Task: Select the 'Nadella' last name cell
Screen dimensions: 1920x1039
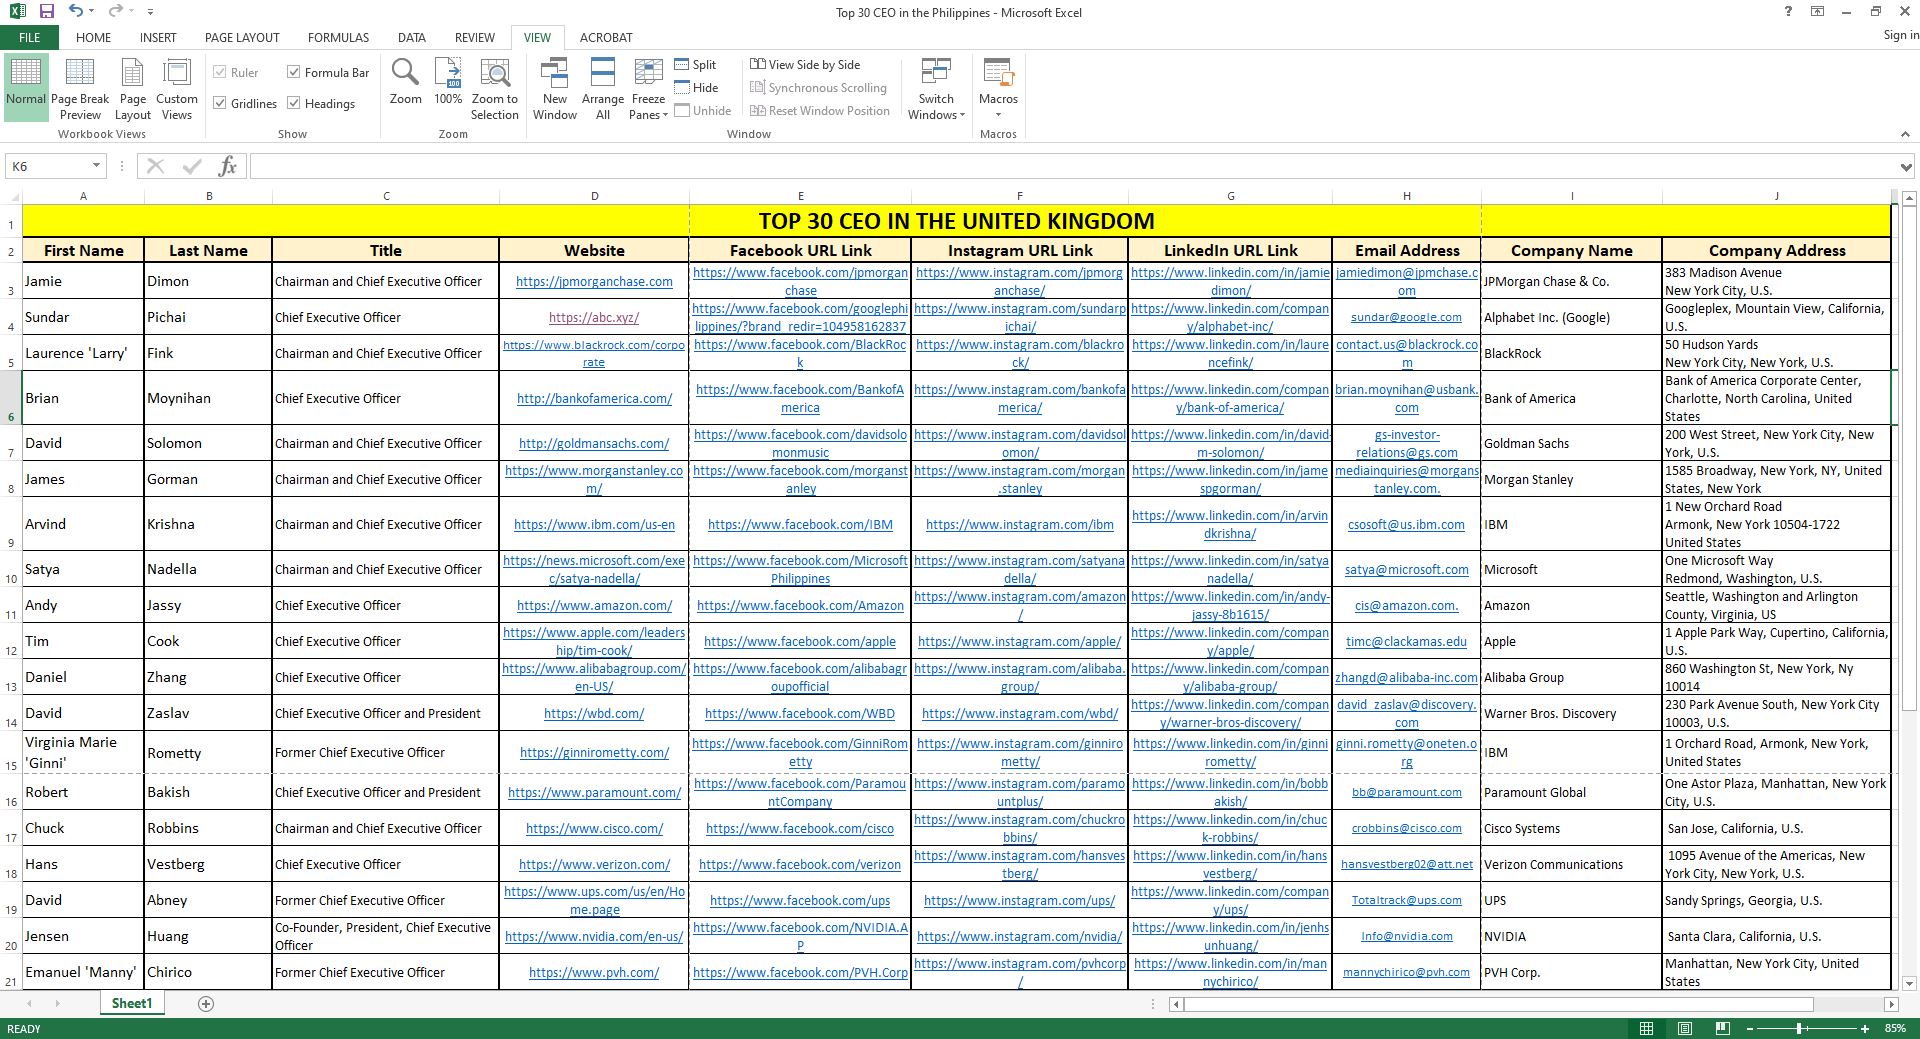Action: pyautogui.click(x=208, y=569)
